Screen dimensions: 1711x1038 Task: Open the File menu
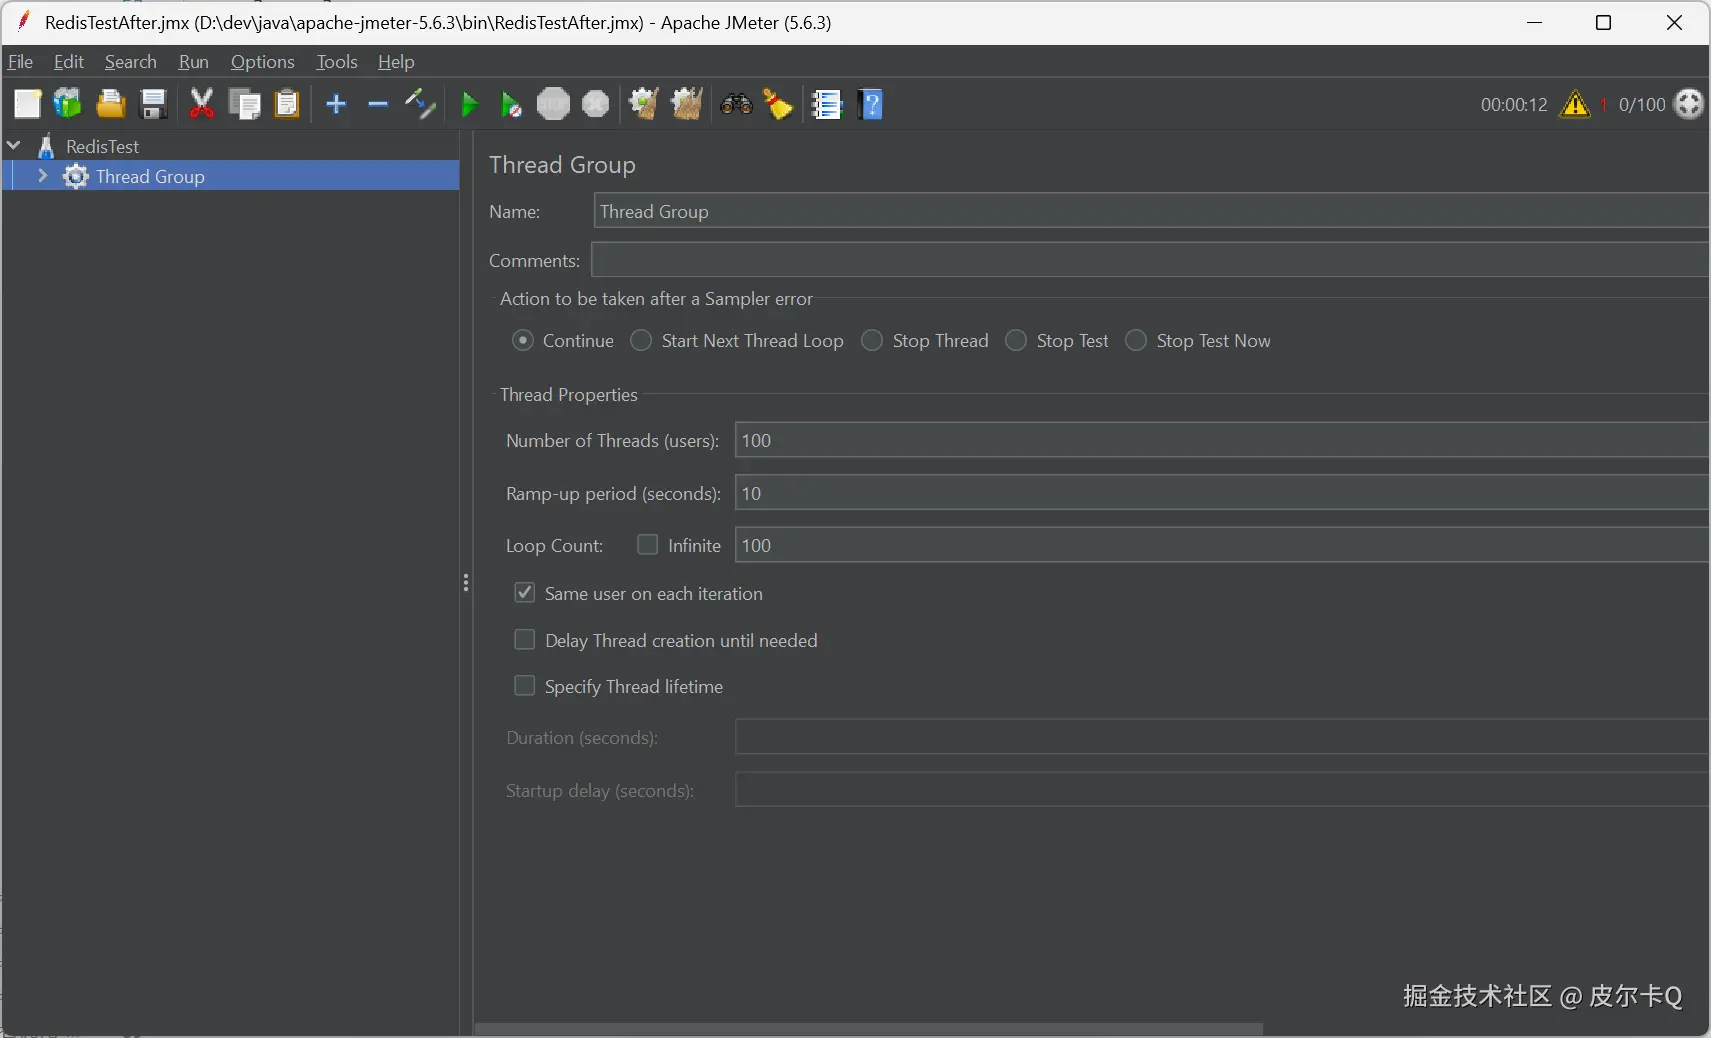[x=20, y=62]
